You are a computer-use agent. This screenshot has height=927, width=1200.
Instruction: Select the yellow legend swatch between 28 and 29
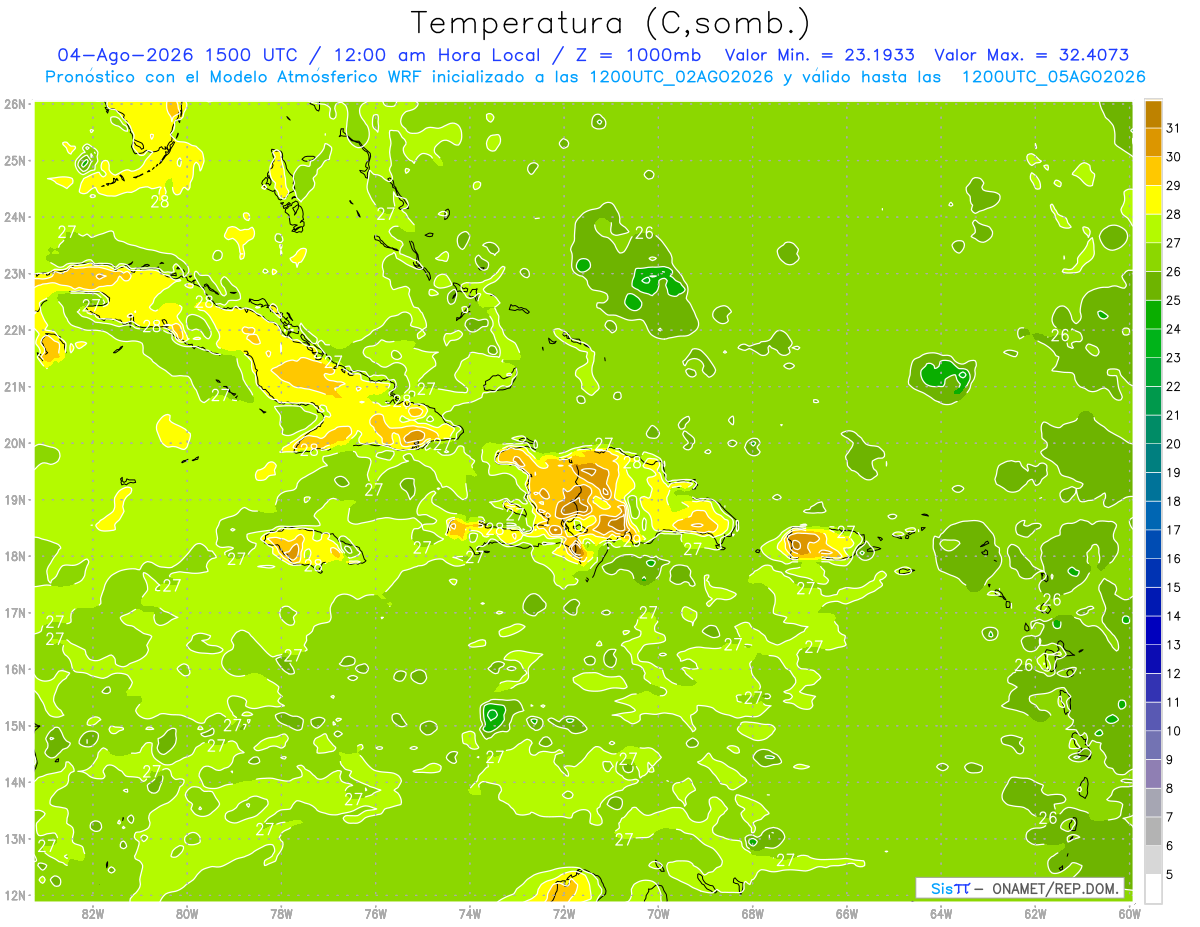pos(1153,200)
